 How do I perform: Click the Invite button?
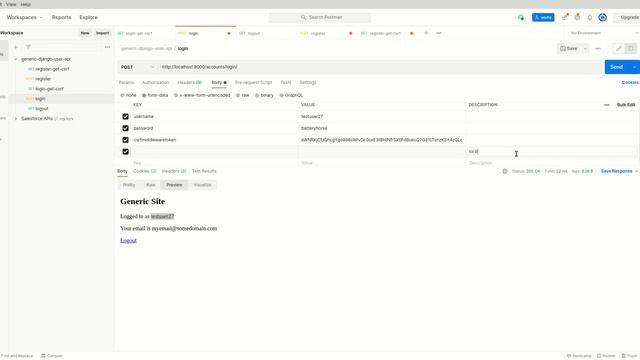click(543, 18)
